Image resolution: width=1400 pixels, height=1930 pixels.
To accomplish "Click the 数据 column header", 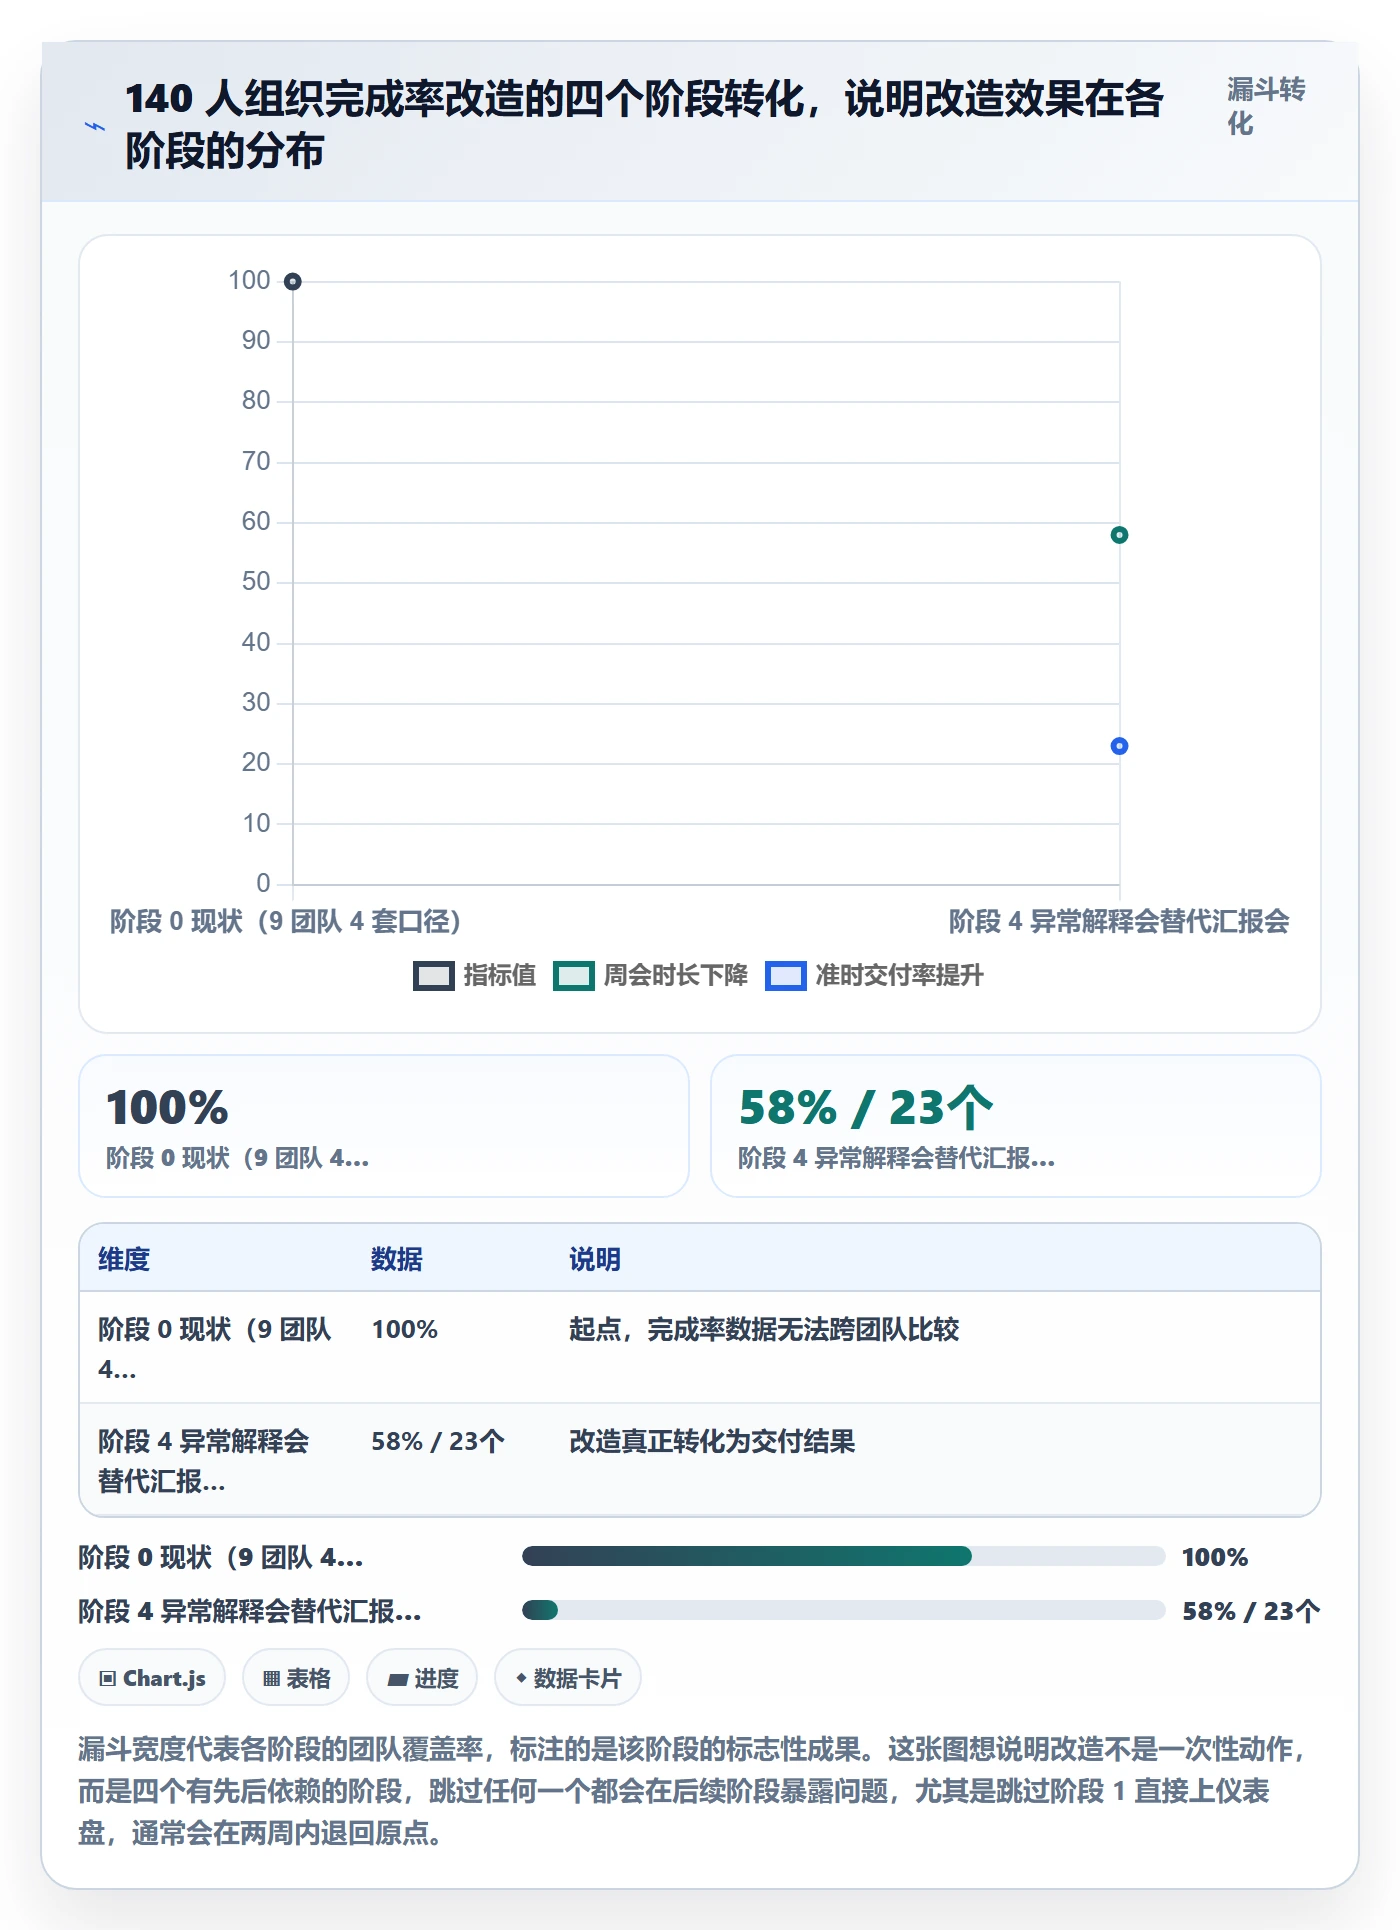I will (x=397, y=1259).
